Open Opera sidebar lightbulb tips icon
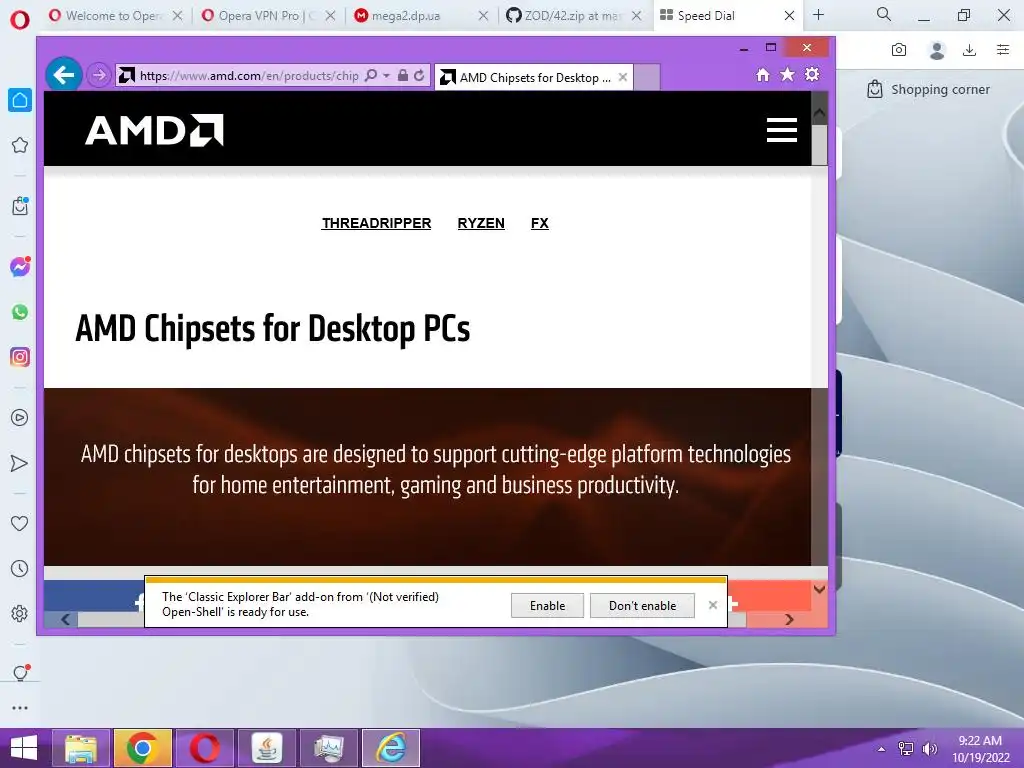The image size is (1024, 768). click(x=20, y=673)
